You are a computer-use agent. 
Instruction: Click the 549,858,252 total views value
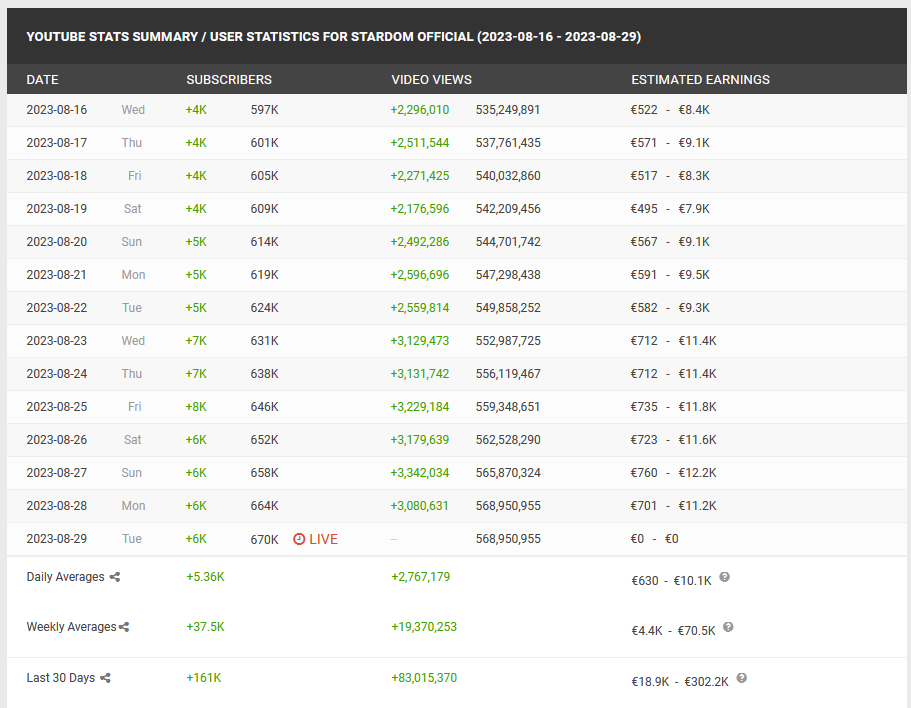[x=508, y=308]
